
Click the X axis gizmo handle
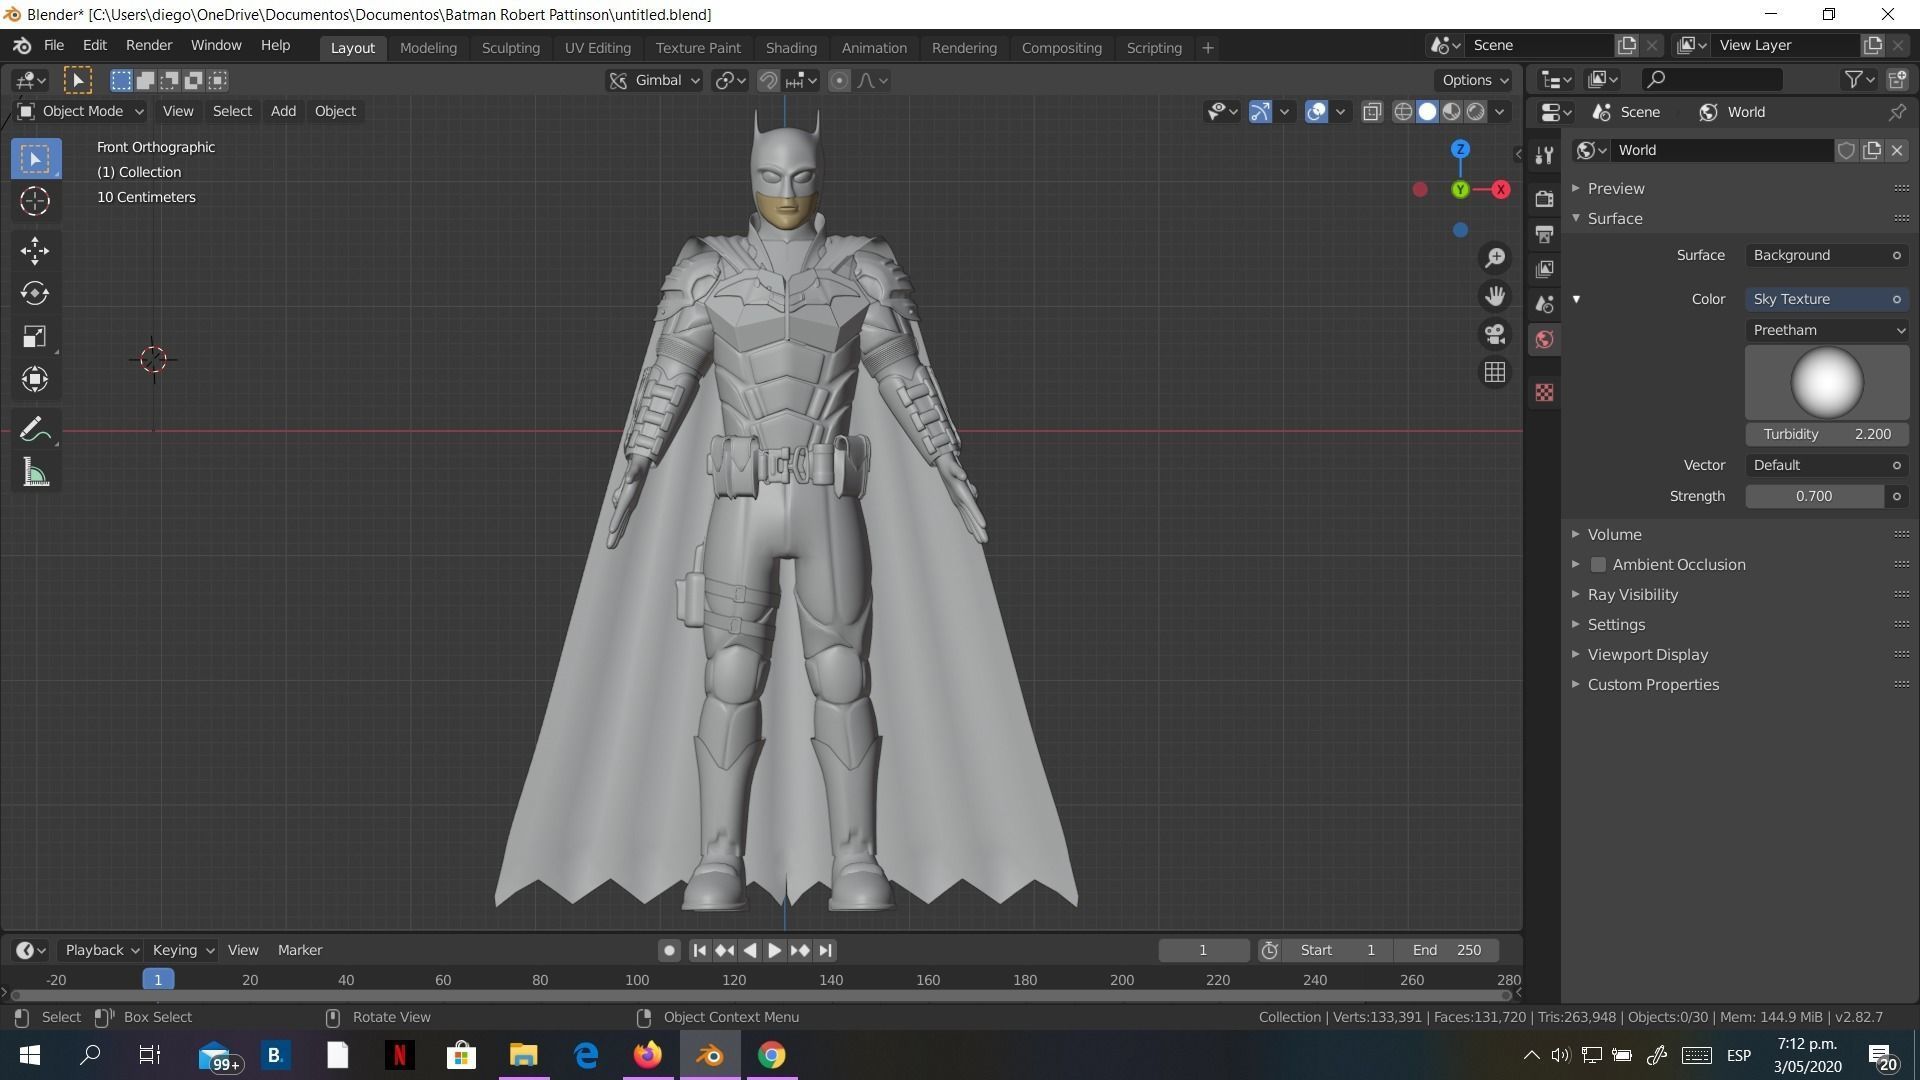[1500, 189]
